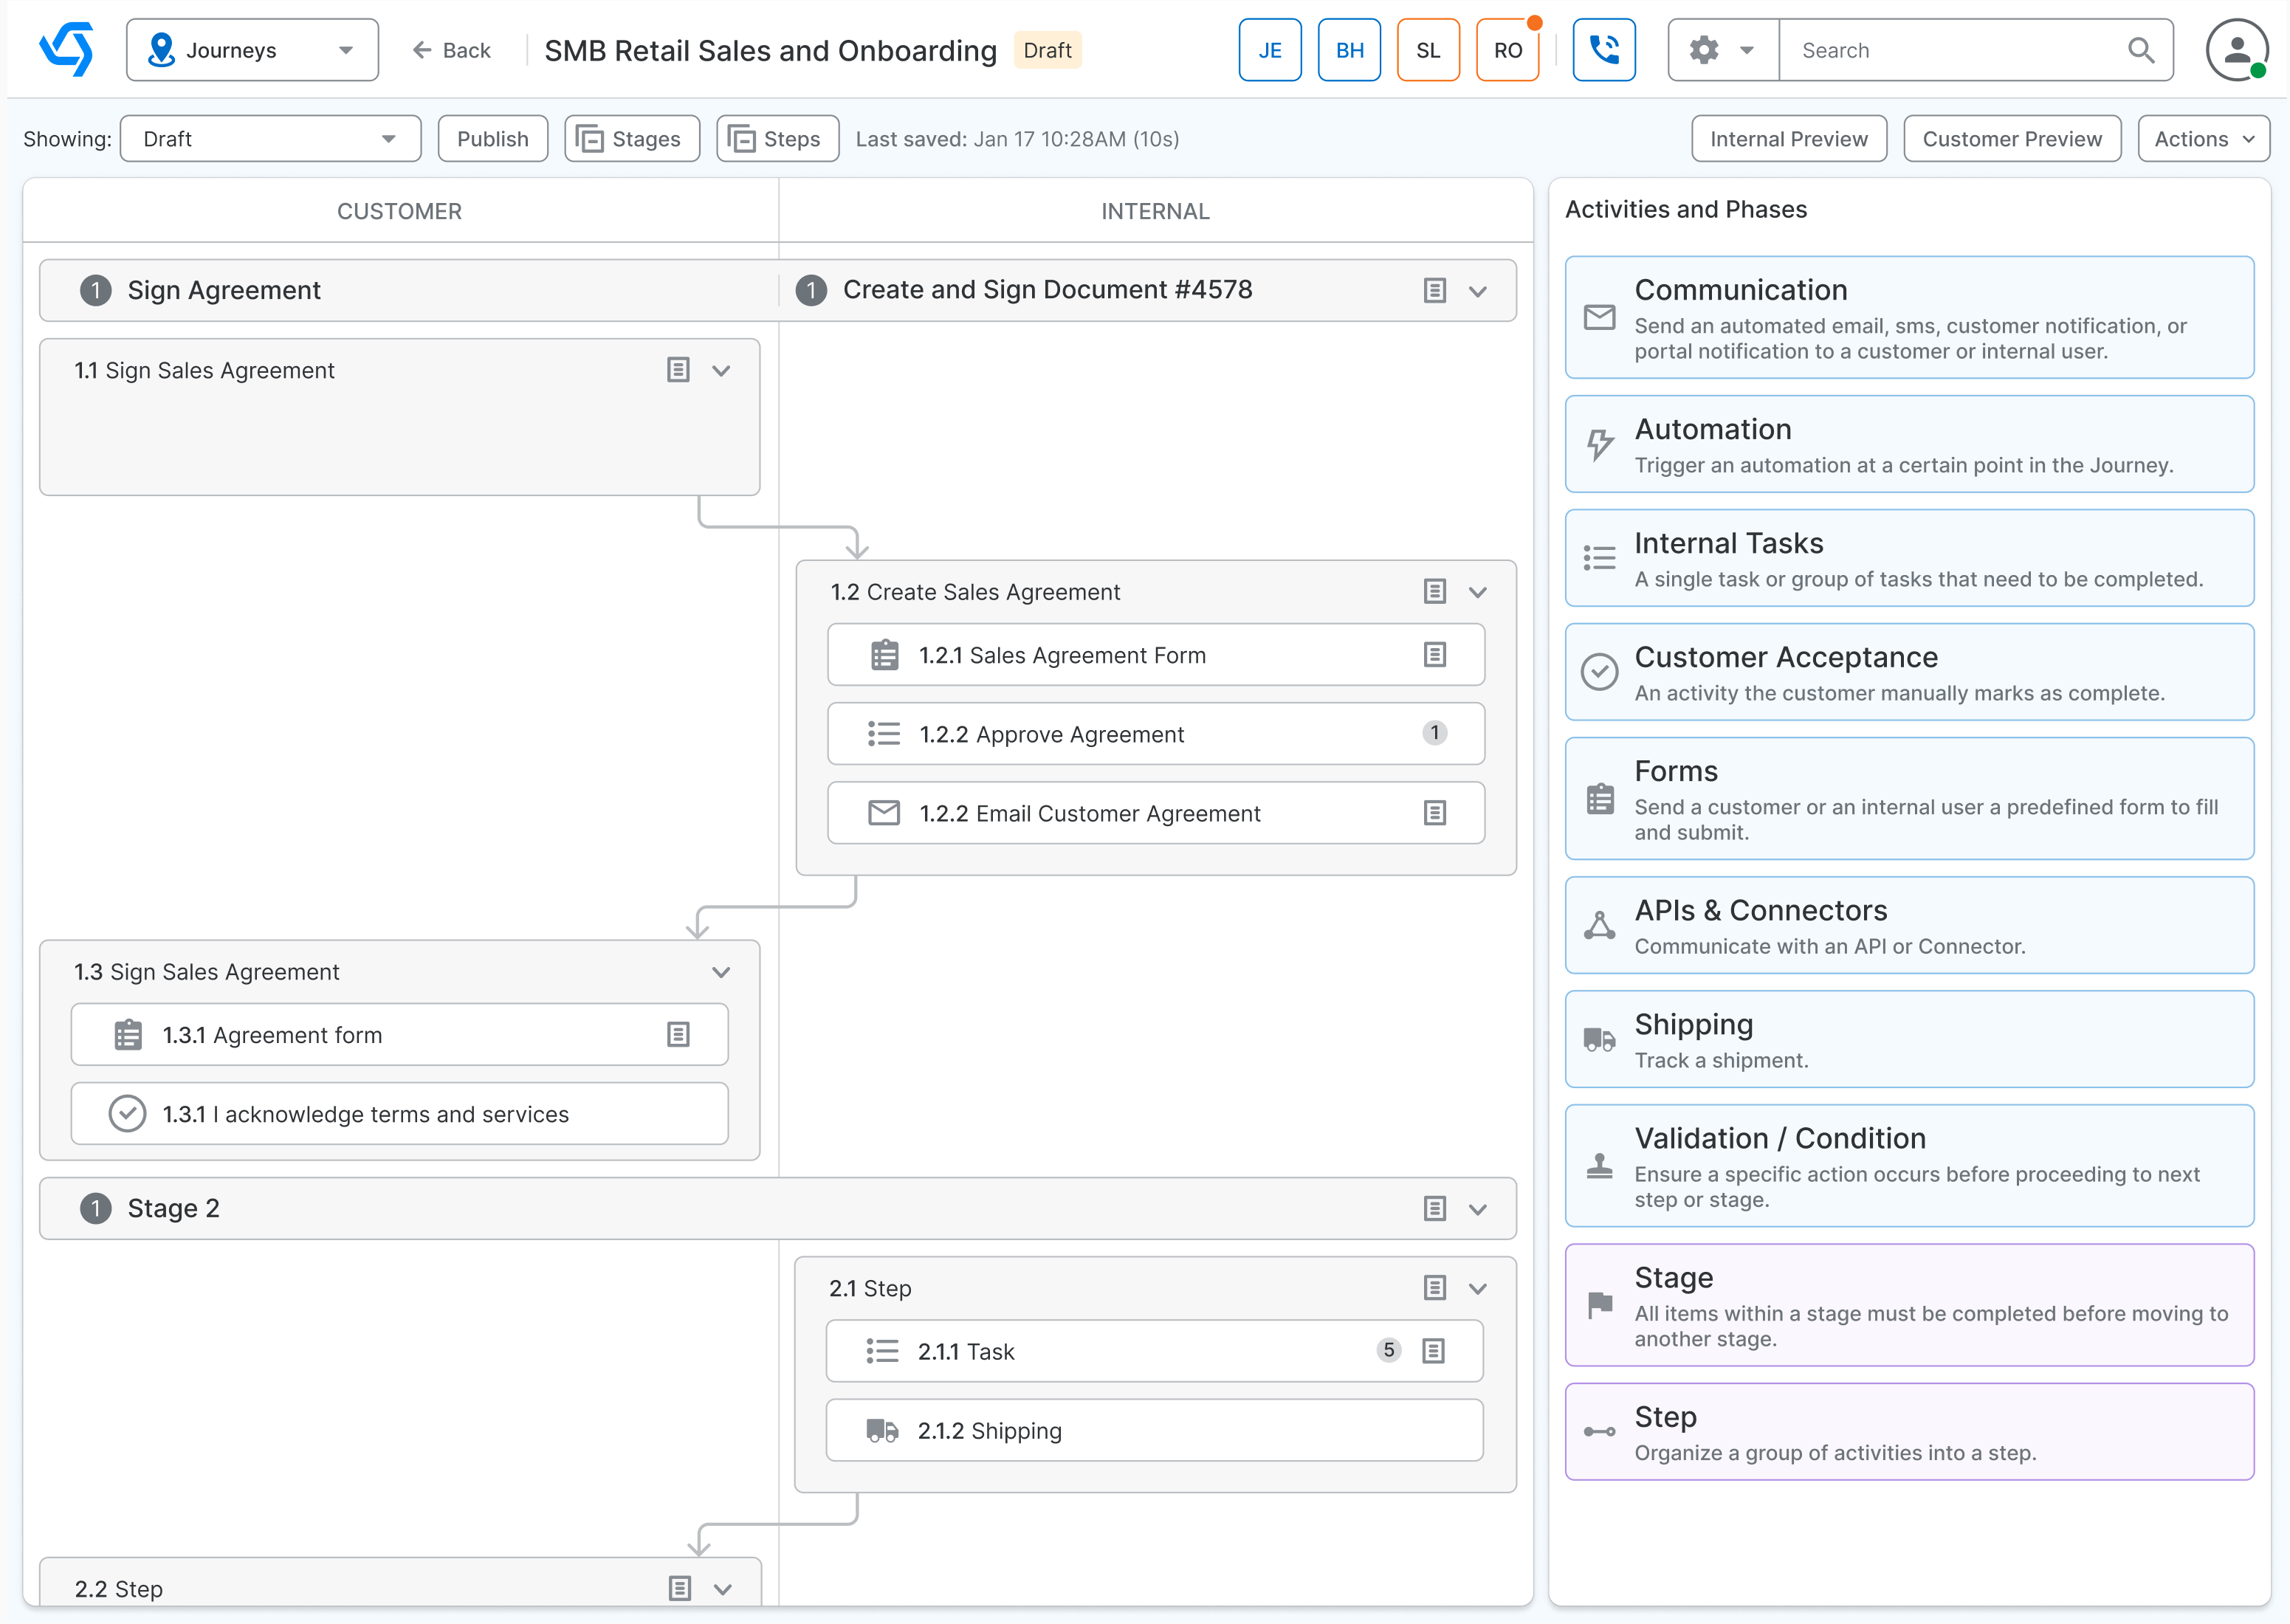Image resolution: width=2290 pixels, height=1624 pixels.
Task: Click the notes icon on 1.2.1 Sales Agreement Form
Action: tap(1436, 655)
